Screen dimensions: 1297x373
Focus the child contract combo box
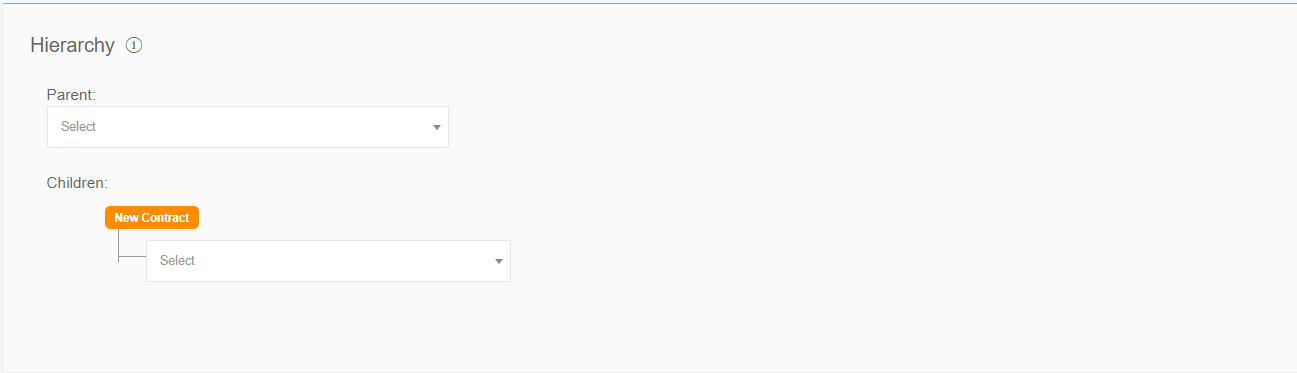328,261
